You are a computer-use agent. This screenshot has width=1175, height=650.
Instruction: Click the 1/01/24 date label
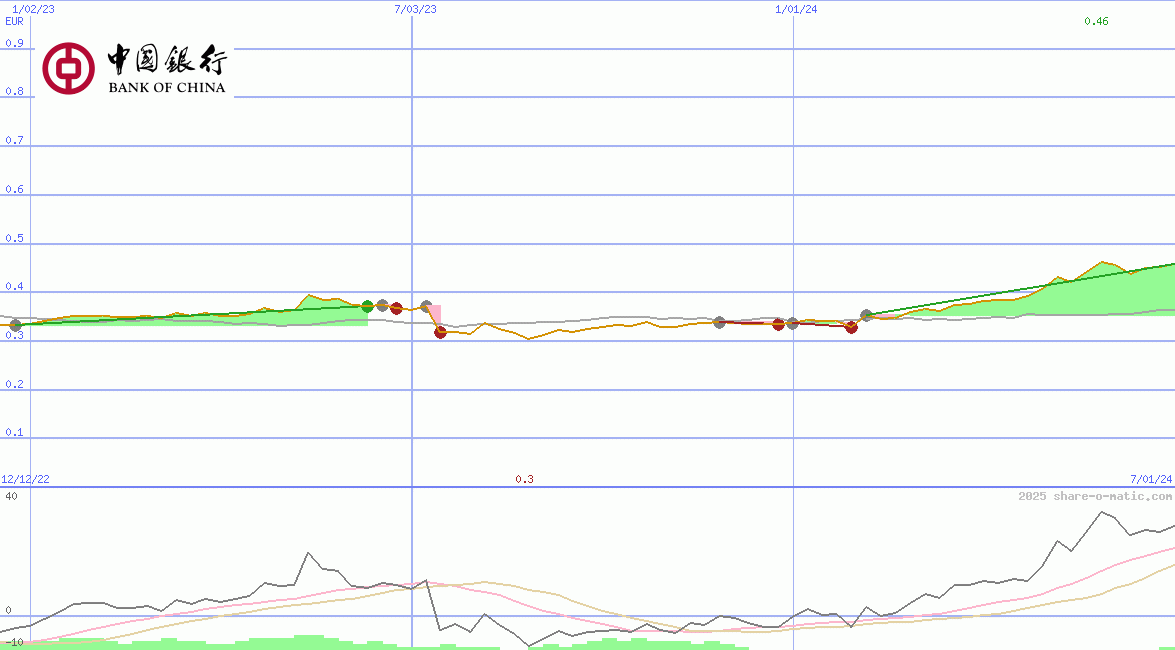pos(795,10)
